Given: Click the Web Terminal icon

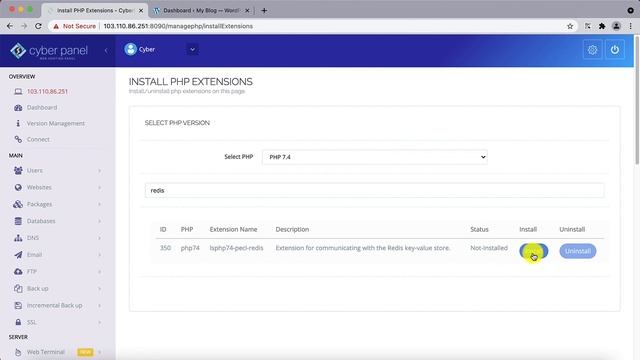Looking at the screenshot, I should coord(18,352).
